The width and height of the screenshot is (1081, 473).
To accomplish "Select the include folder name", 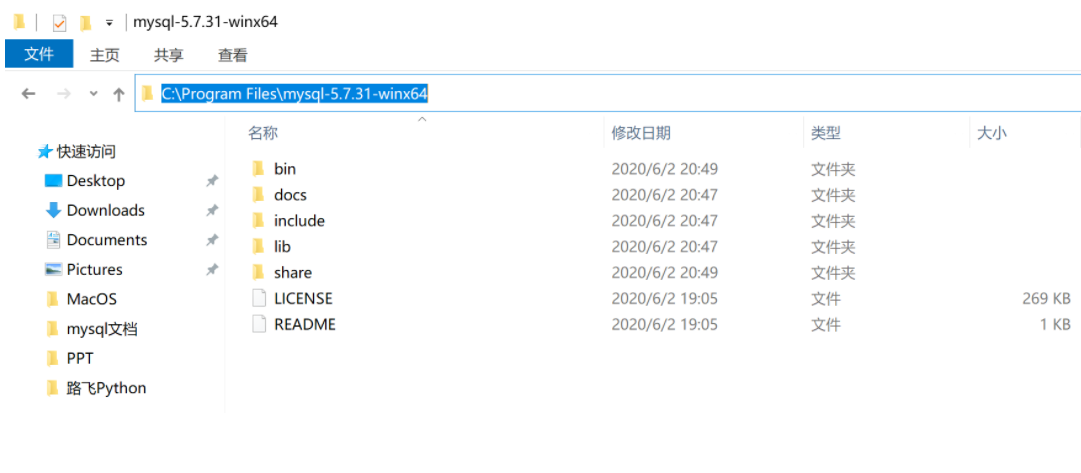I will 299,221.
